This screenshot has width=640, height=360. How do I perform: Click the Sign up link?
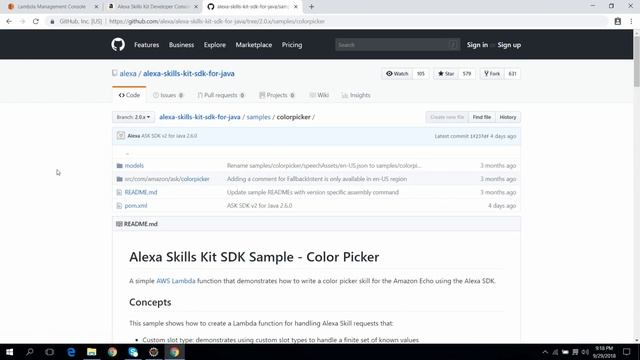509,45
